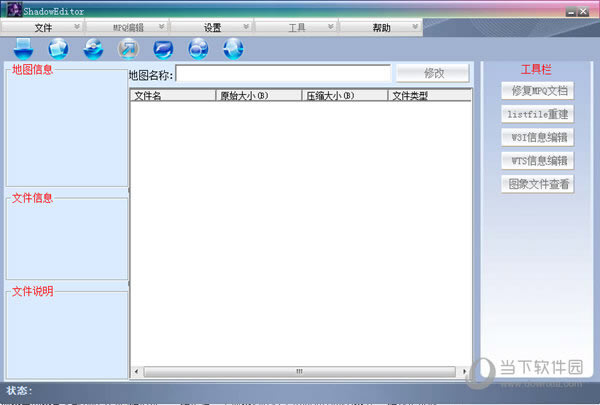
Task: Open the 文件 menu
Action: (x=43, y=28)
